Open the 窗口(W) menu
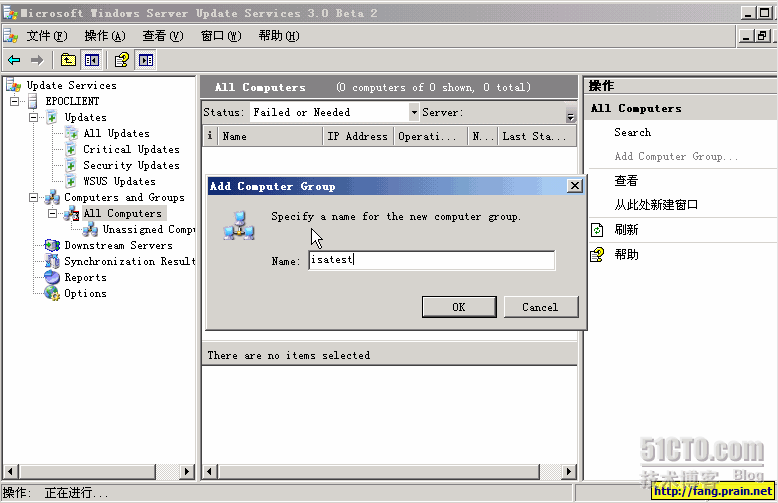This screenshot has height=503, width=778. click(221, 36)
